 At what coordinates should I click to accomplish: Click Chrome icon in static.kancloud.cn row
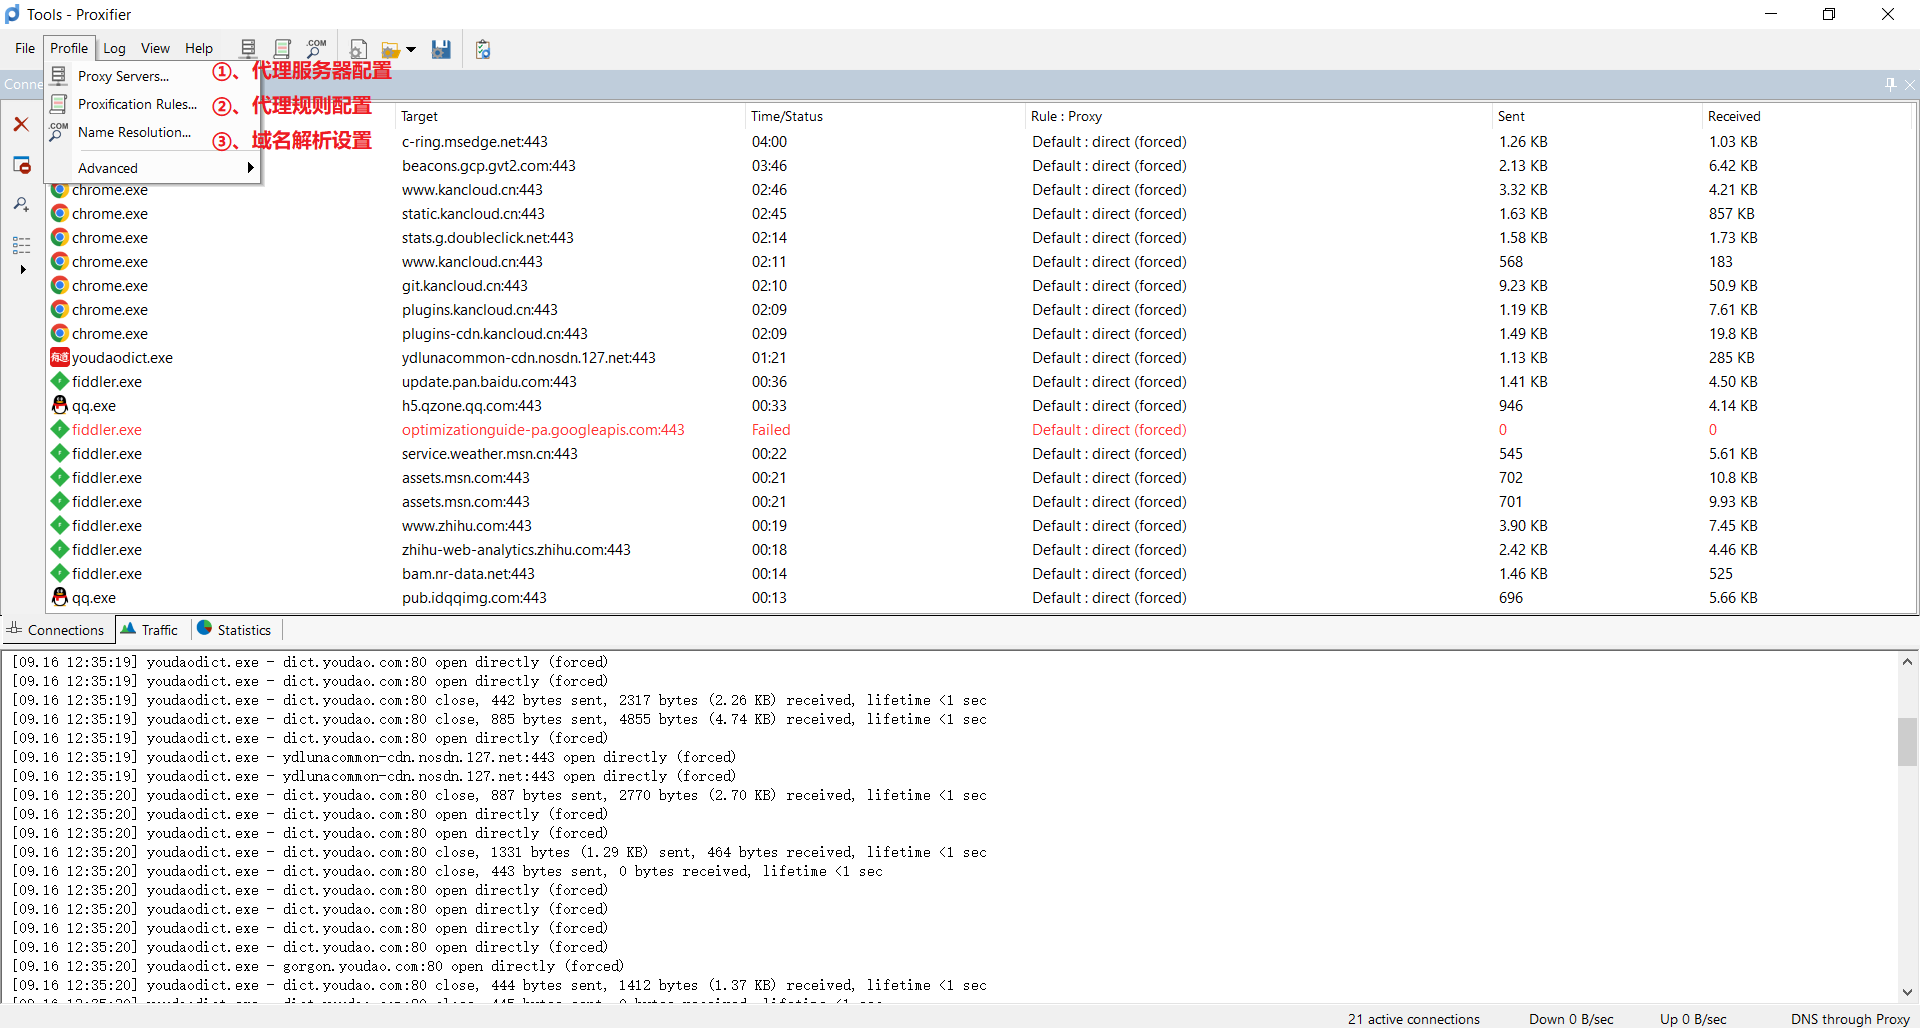pyautogui.click(x=60, y=213)
